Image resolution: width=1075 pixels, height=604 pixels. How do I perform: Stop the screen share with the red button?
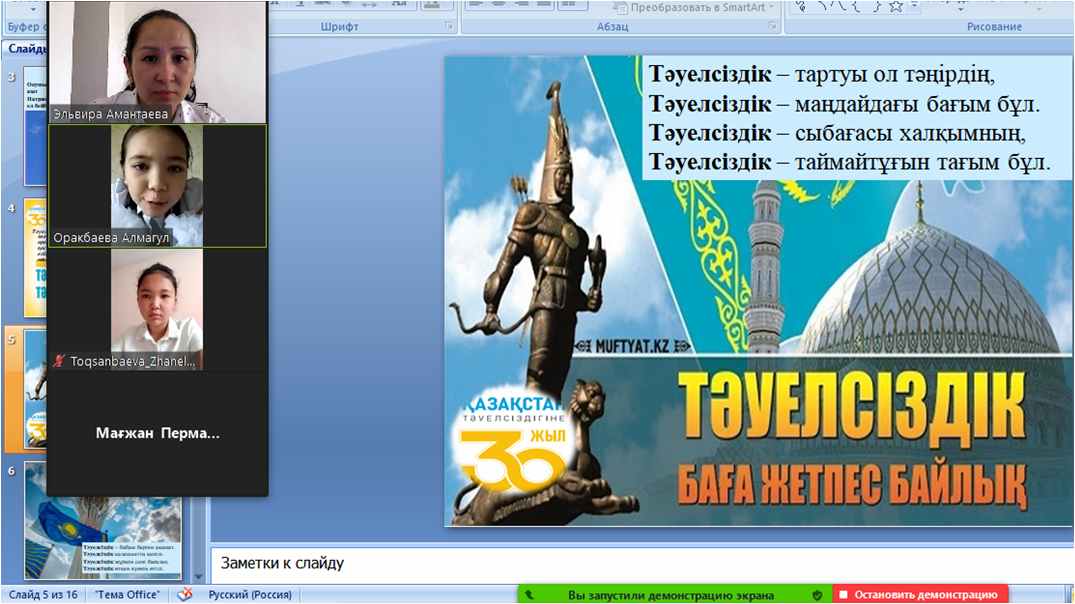917,595
